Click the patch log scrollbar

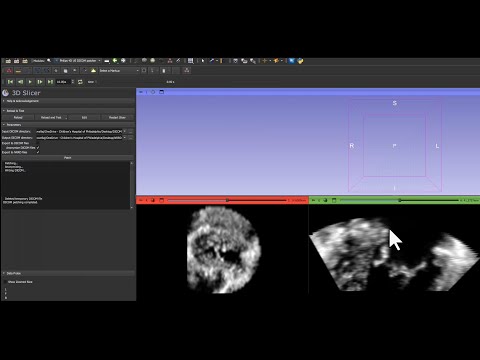(132, 185)
